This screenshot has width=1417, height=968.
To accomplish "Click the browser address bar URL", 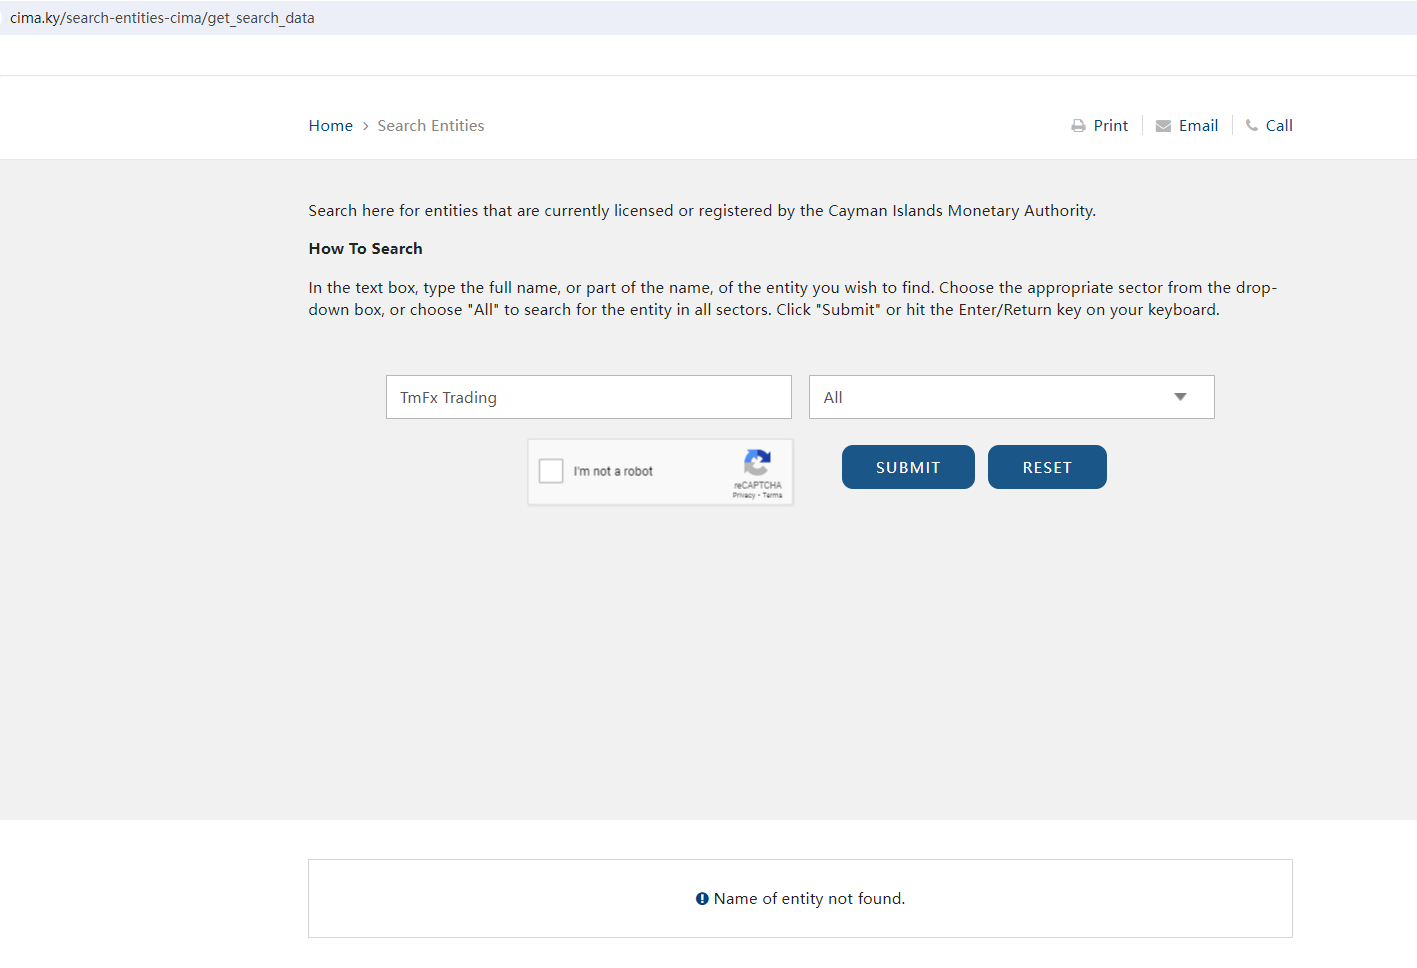I will [x=162, y=18].
